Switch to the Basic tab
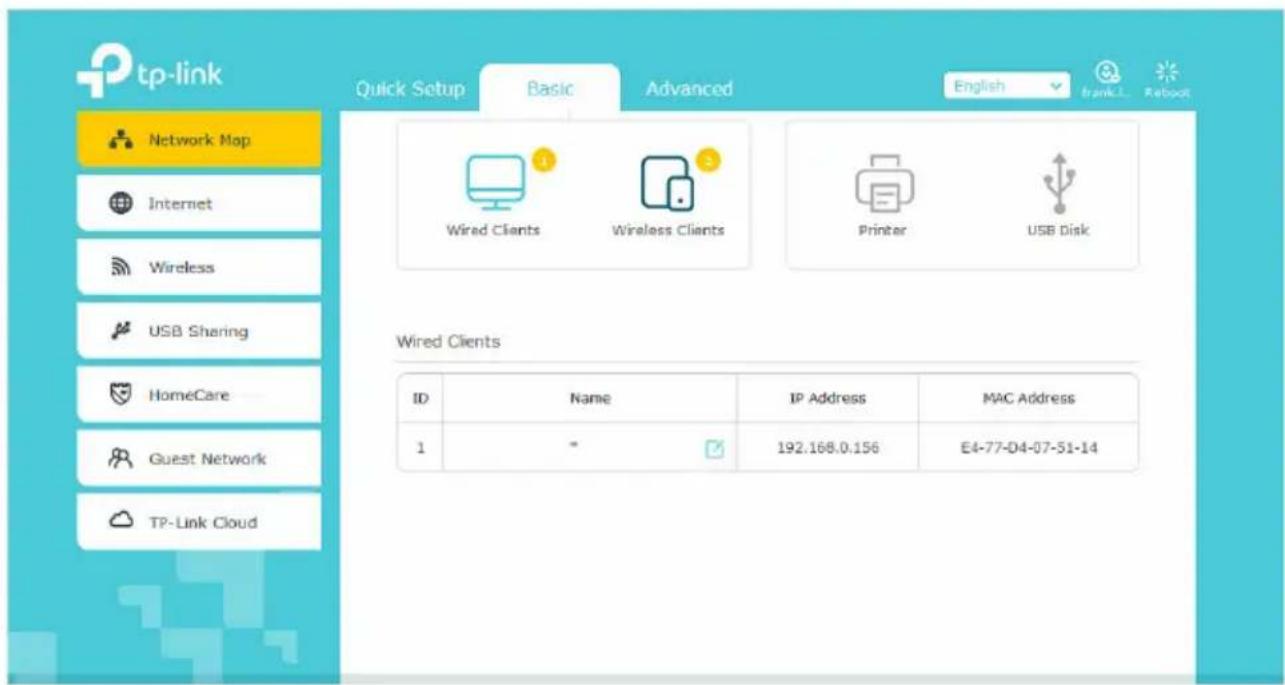This screenshot has width=1285, height=685. (549, 88)
